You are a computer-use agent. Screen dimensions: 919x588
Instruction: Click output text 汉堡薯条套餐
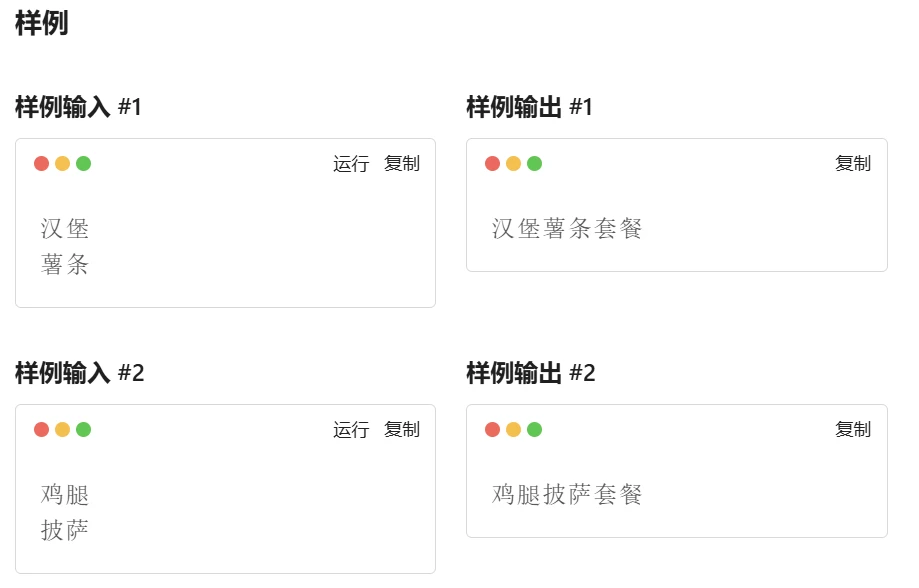pos(567,229)
